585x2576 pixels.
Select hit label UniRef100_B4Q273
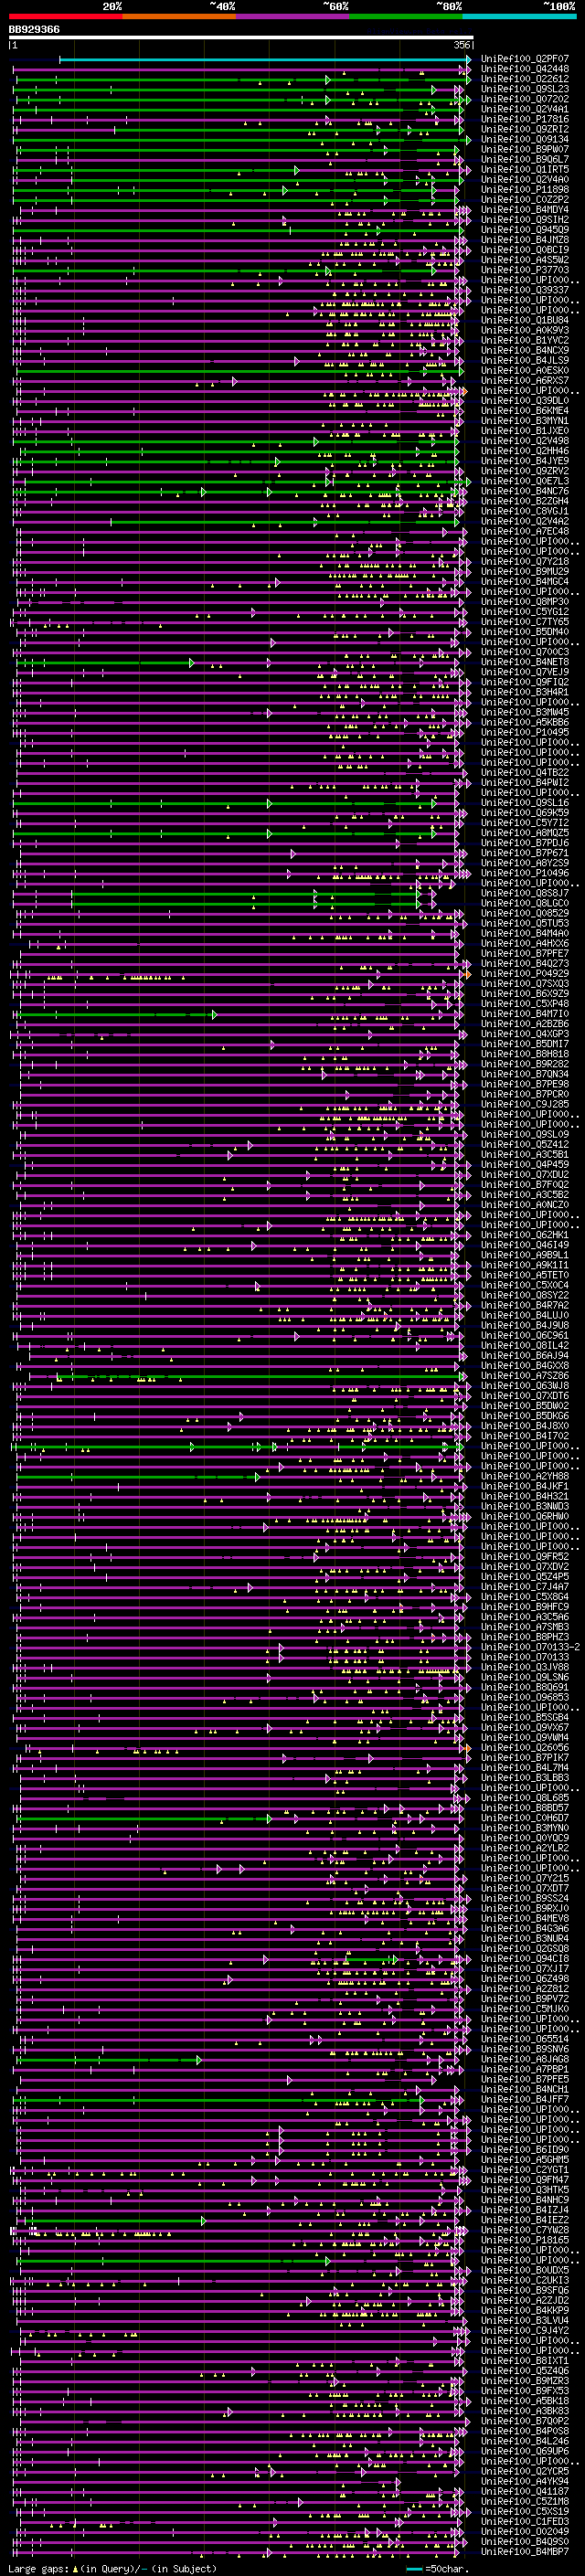525,962
